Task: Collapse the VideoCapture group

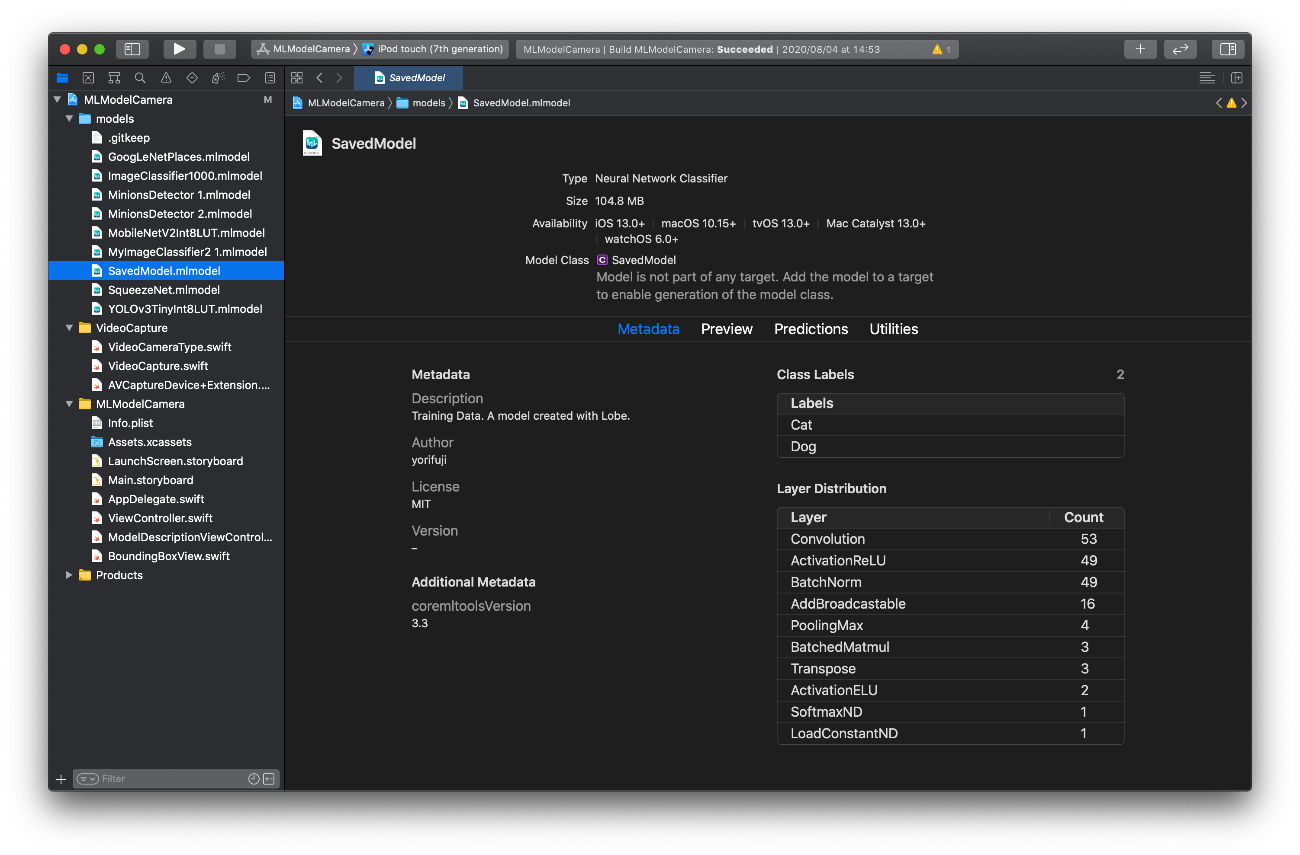Action: (x=69, y=328)
